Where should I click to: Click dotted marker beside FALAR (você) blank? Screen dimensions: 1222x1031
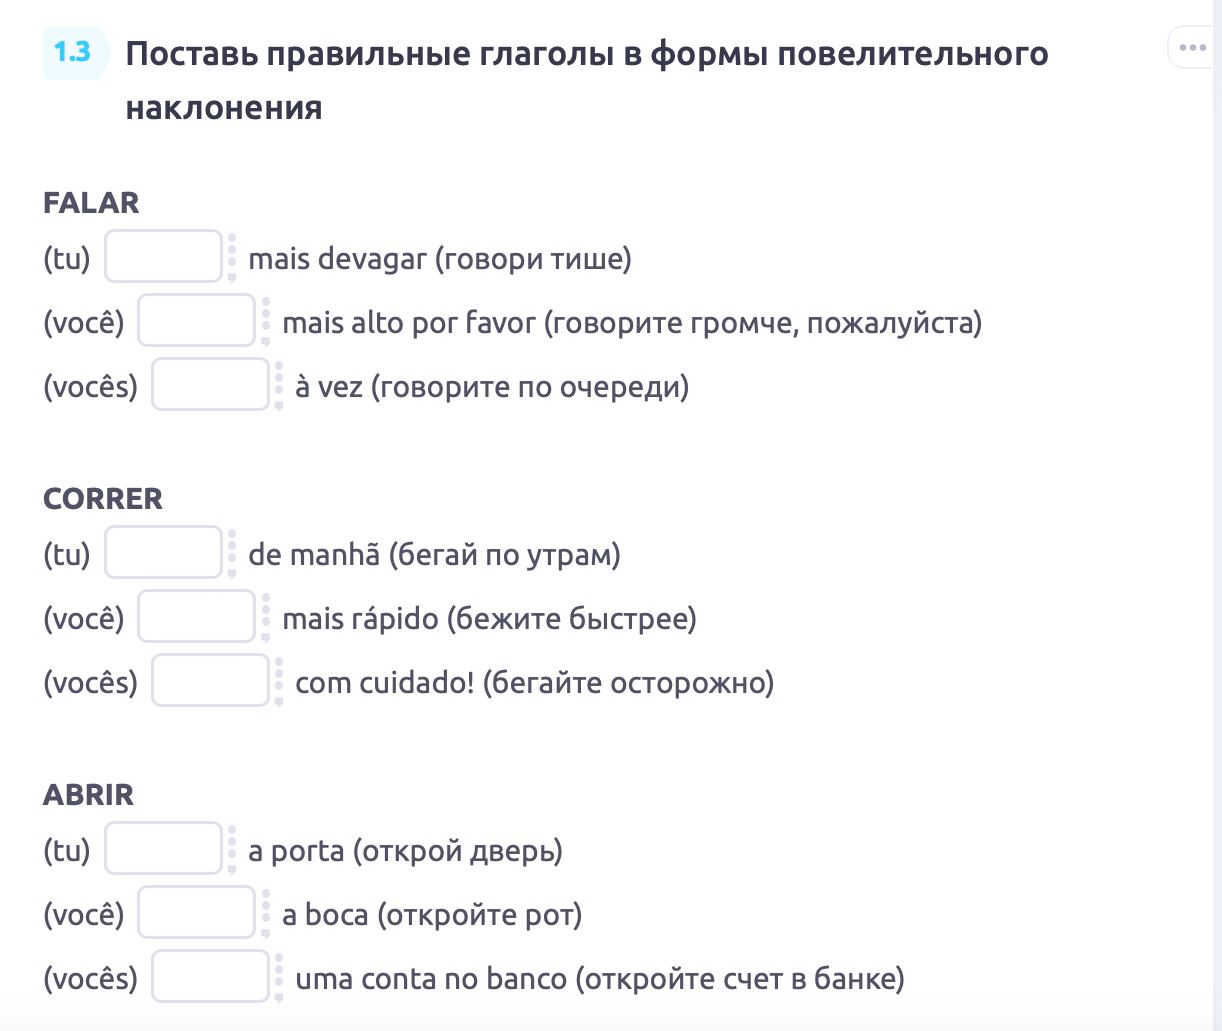click(x=266, y=322)
